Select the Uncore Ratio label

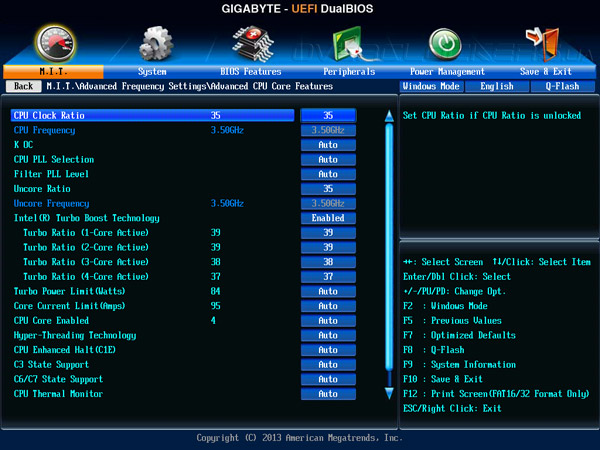click(42, 189)
